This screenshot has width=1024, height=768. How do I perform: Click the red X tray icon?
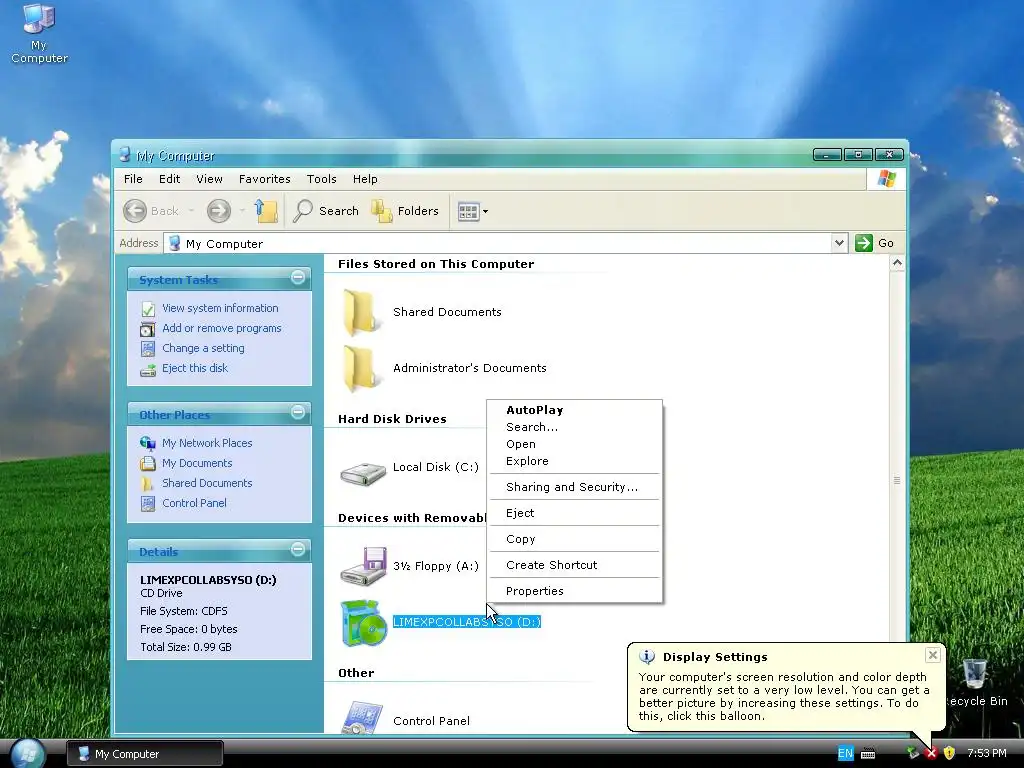pos(931,754)
